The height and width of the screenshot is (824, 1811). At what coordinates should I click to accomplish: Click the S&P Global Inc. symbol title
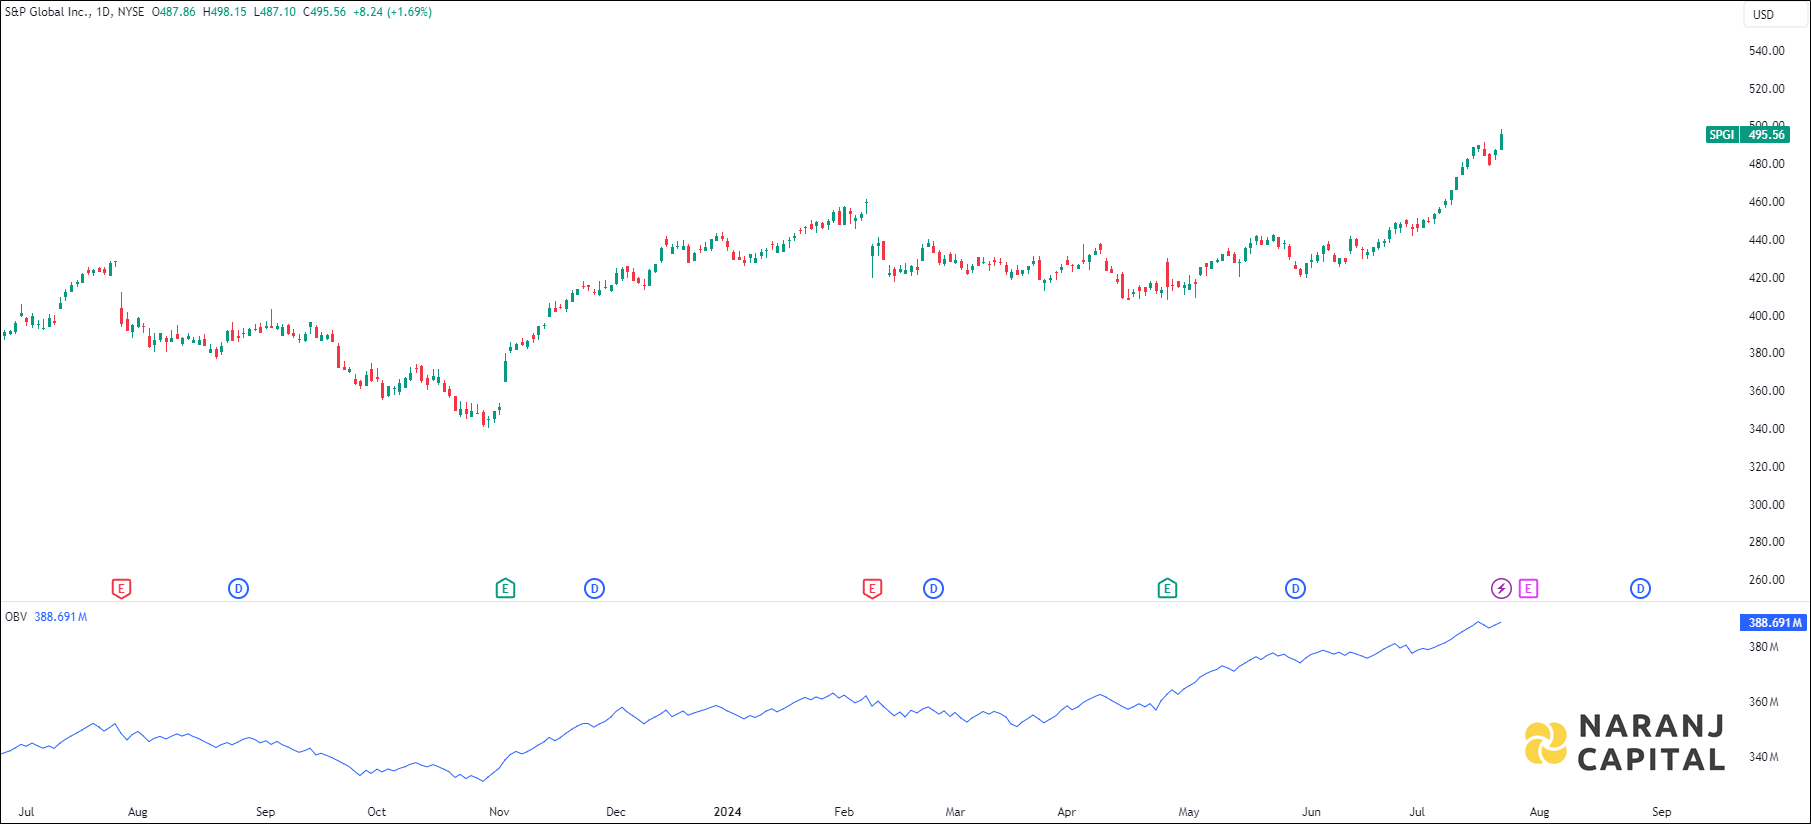click(x=46, y=12)
